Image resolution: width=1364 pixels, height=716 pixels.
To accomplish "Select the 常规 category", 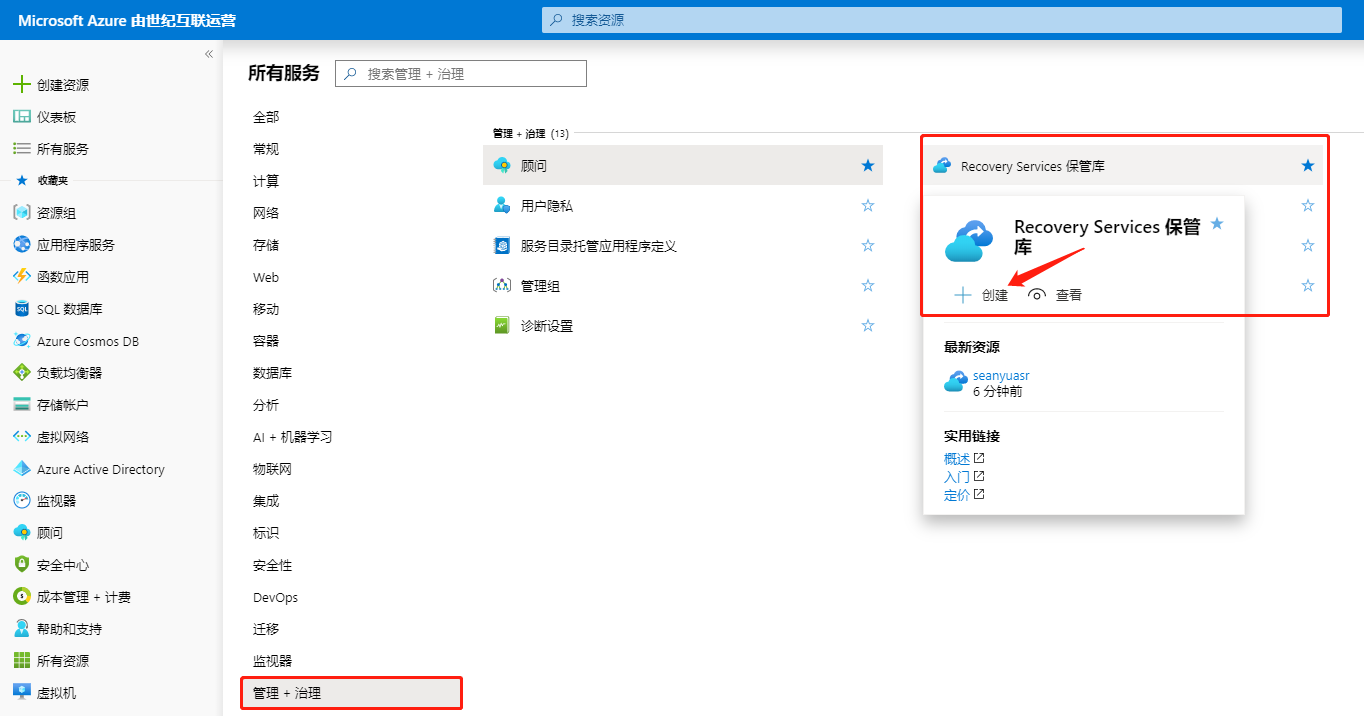I will tap(266, 149).
